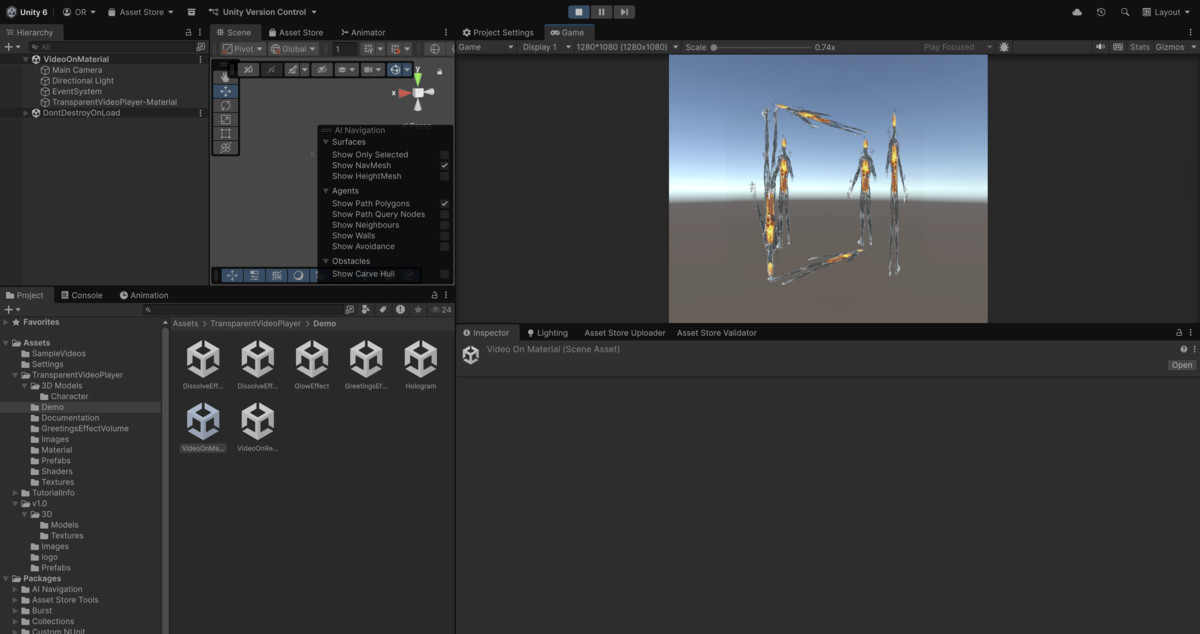Viewport: 1200px width, 634px height.
Task: Enable Show Only Selected in AI Navigation
Action: pos(443,154)
